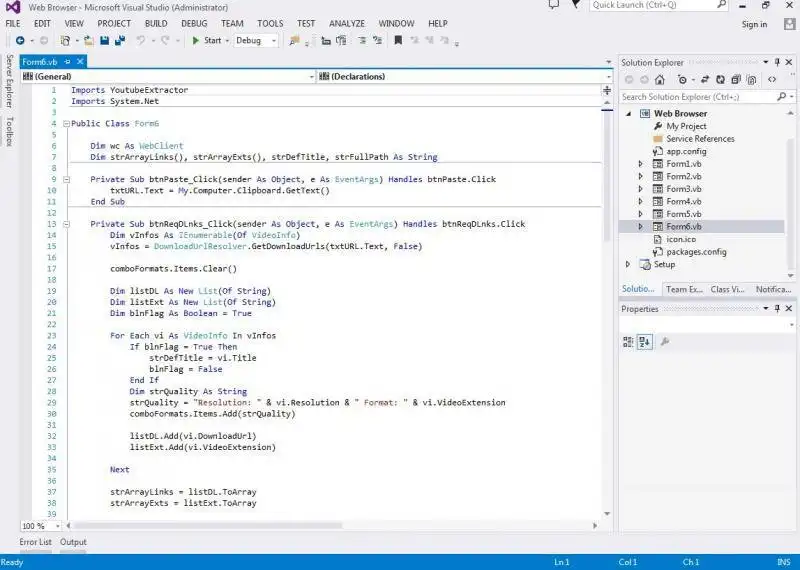The image size is (800, 570).
Task: Click the Refresh icon in Solution Explorer
Action: (720, 80)
